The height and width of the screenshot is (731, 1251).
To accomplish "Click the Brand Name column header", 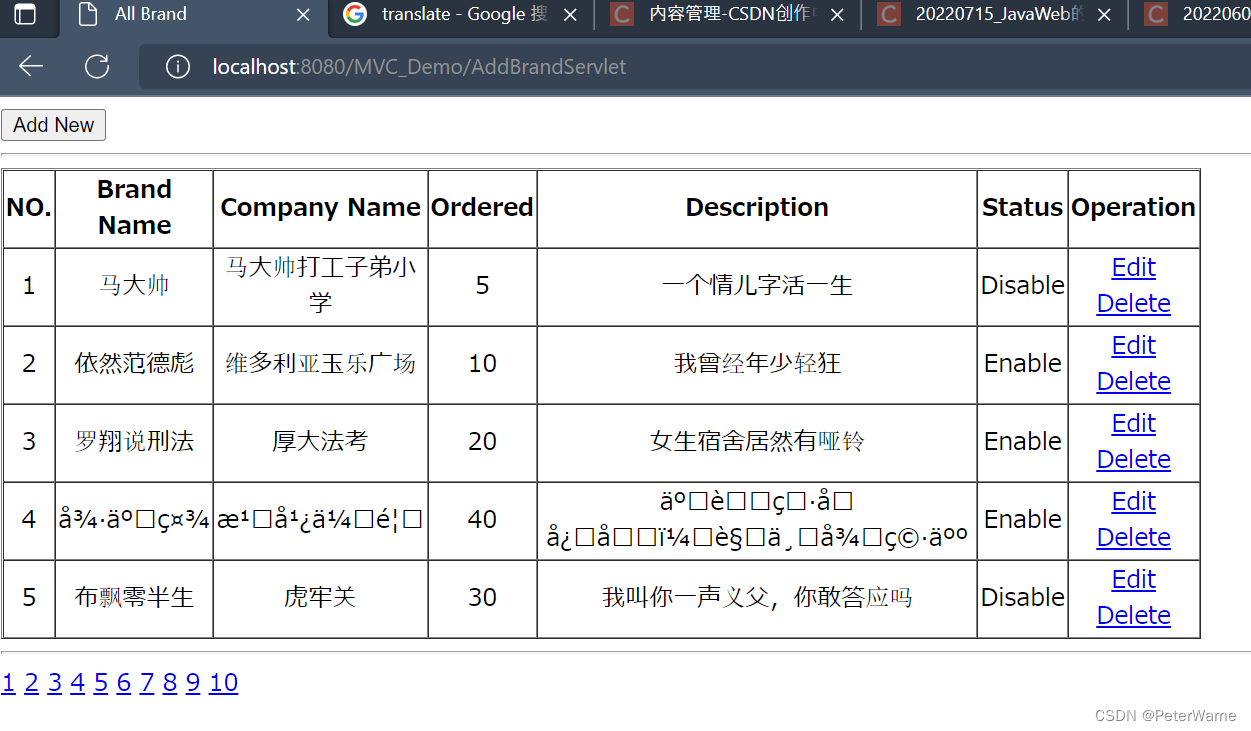I will click(x=134, y=208).
